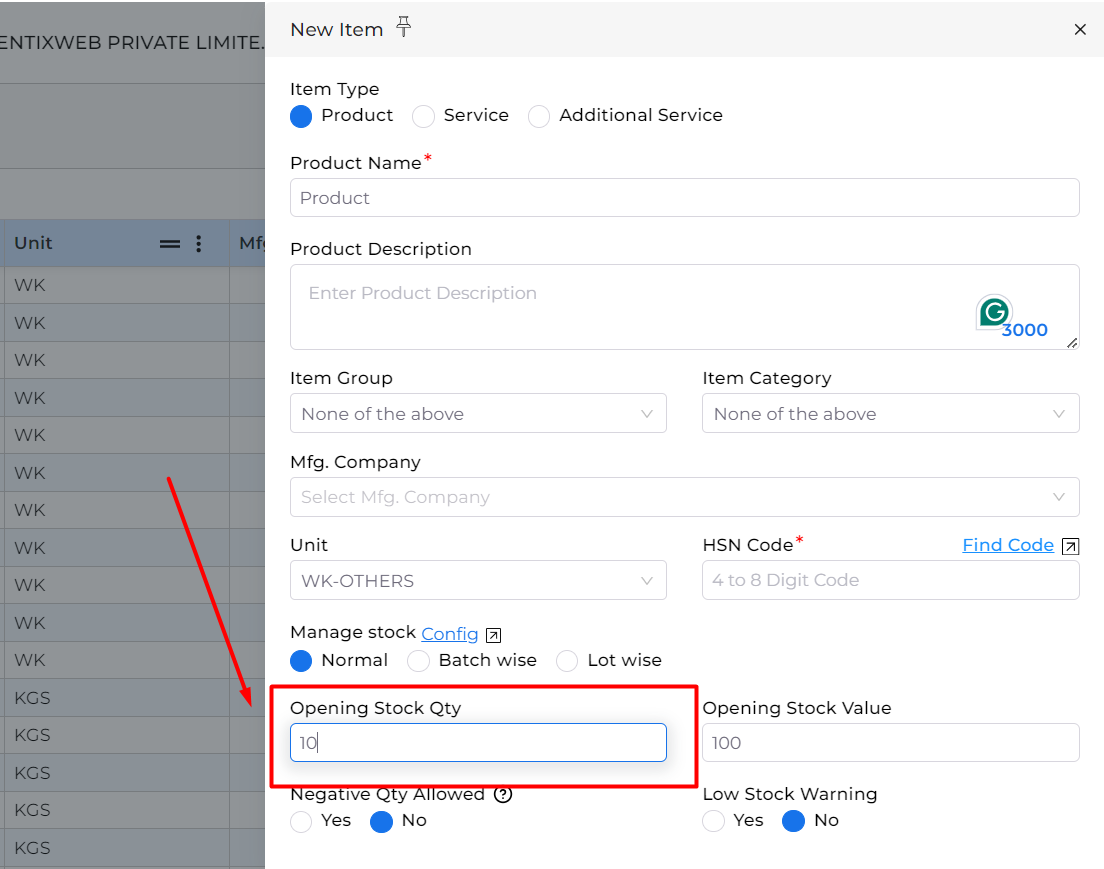1104x869 pixels.
Task: Open the Item Group dropdown
Action: click(478, 413)
